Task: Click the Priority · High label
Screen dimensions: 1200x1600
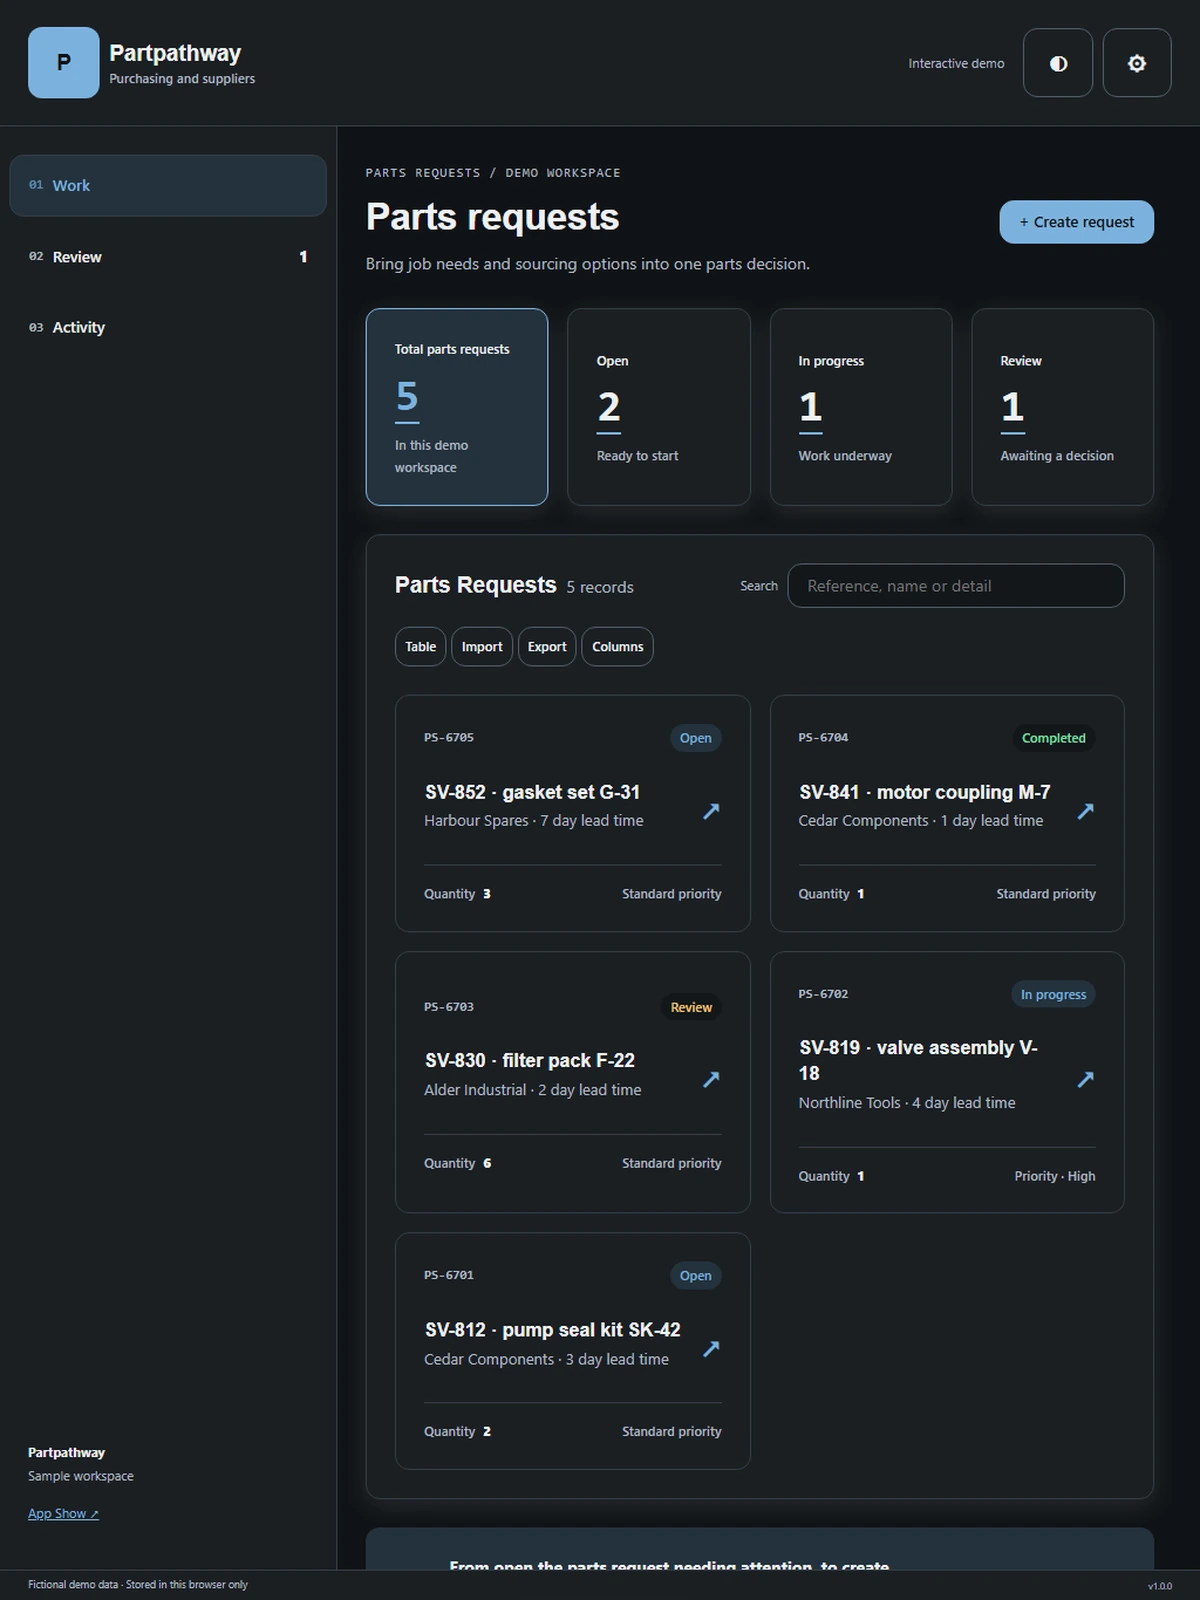Action: point(1055,1176)
